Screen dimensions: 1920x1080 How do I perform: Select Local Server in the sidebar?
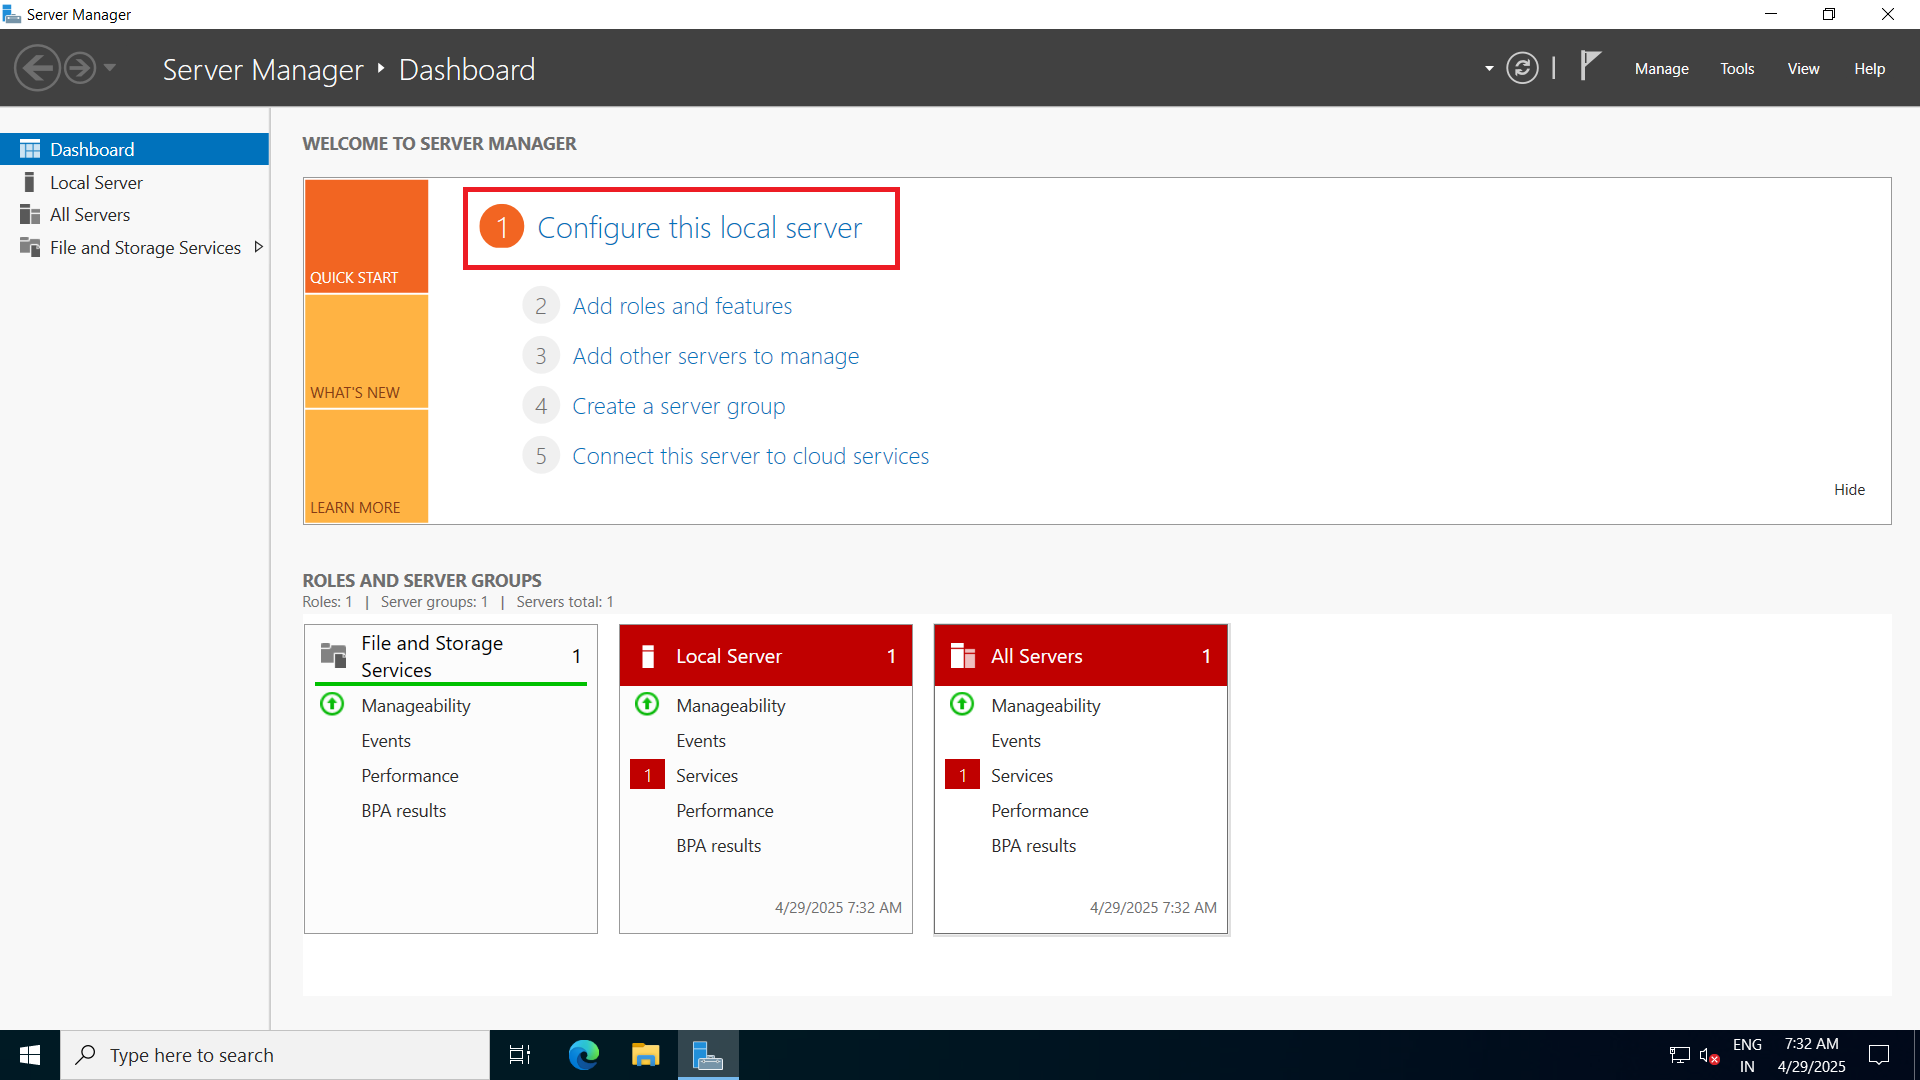[134, 182]
